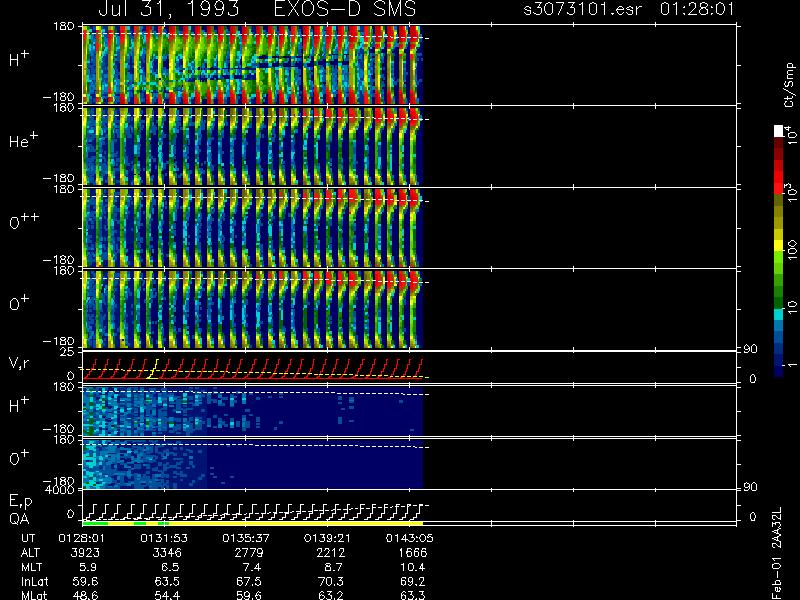Click the MLT value '7.4'
The height and width of the screenshot is (600, 800).
point(252,567)
